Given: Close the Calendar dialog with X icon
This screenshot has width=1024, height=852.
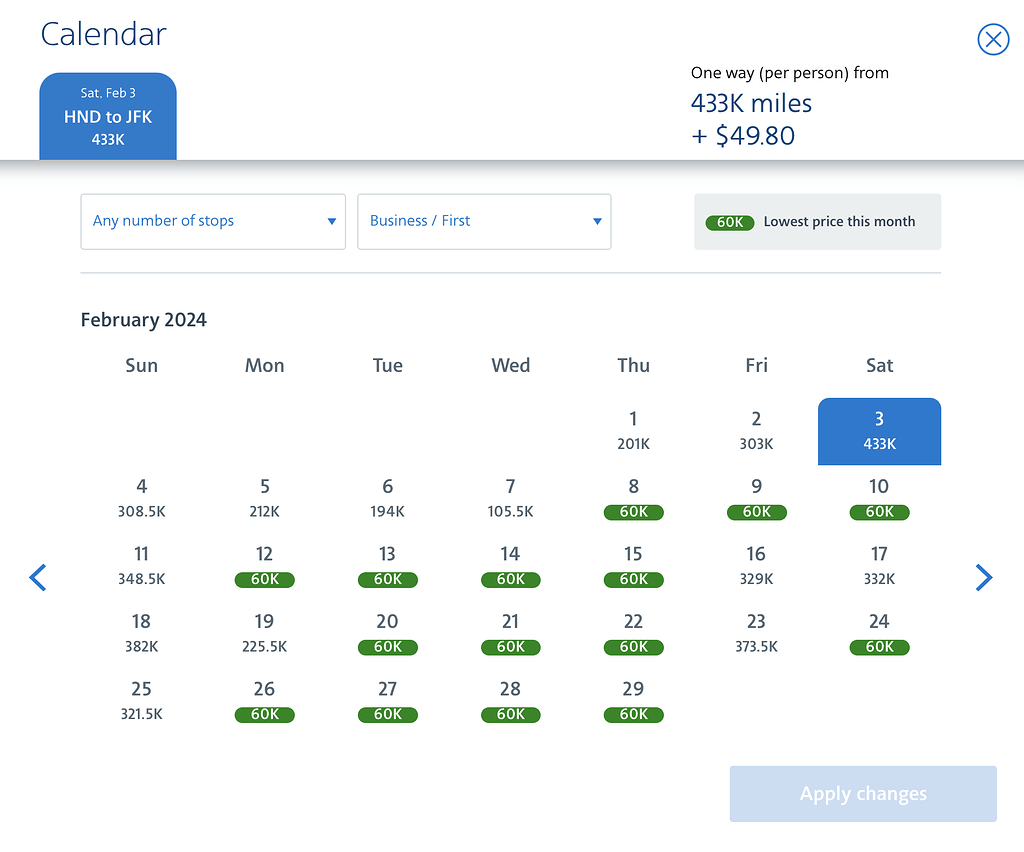Looking at the screenshot, I should click(992, 40).
